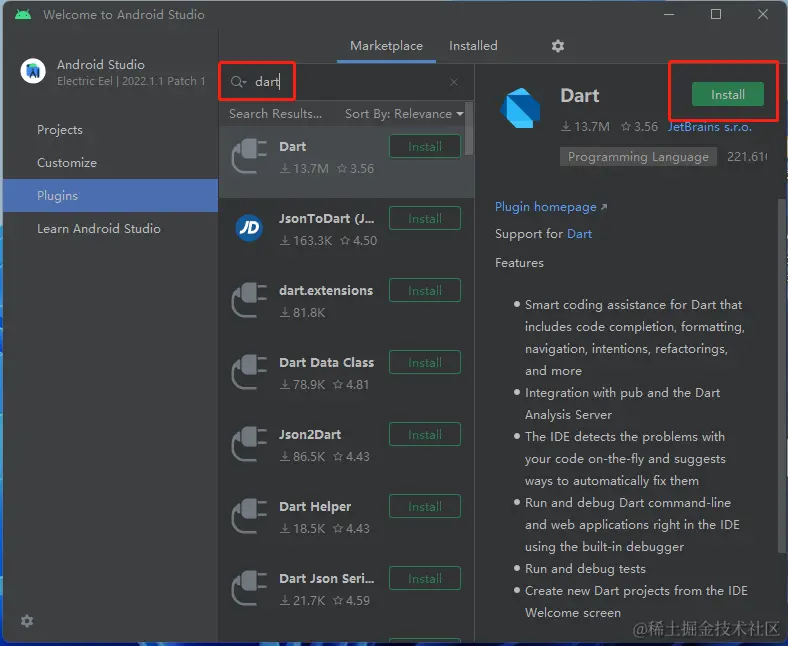Open the Sort By: Relevance dropdown

(404, 114)
